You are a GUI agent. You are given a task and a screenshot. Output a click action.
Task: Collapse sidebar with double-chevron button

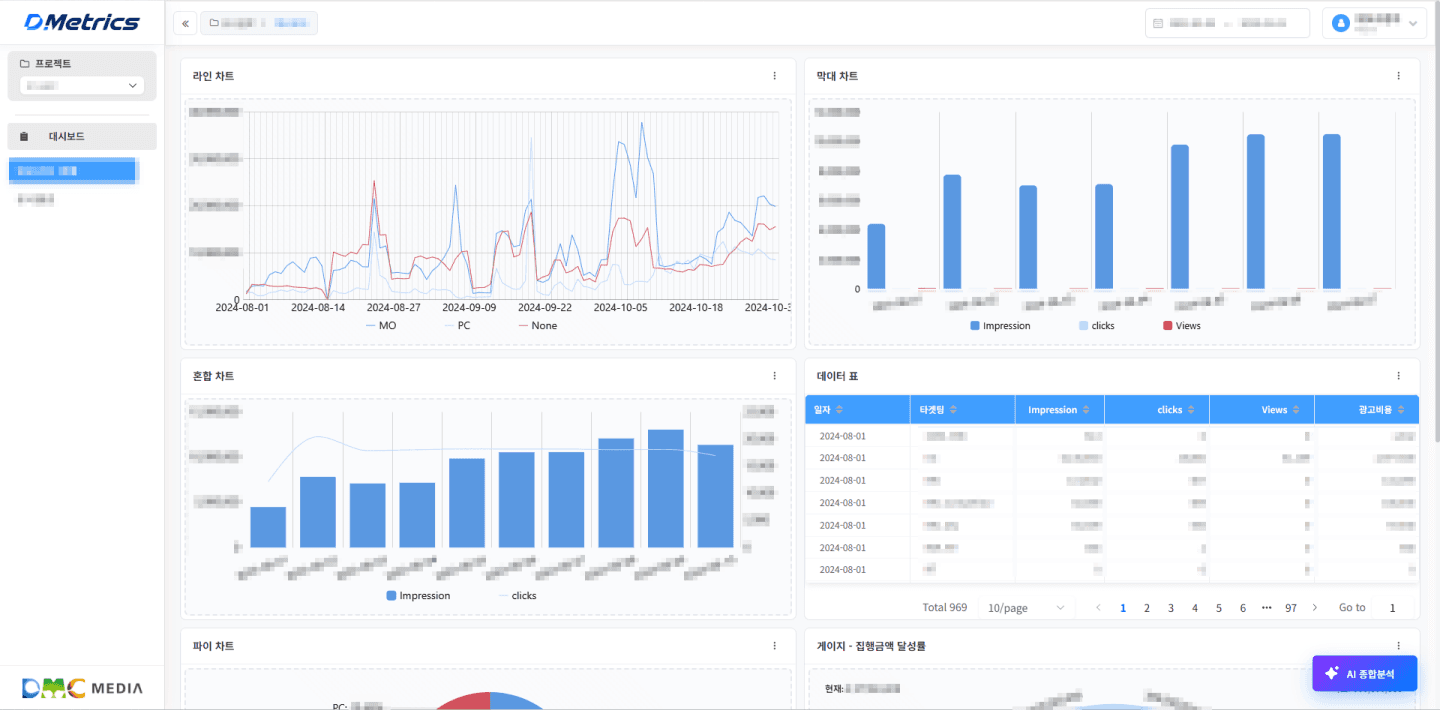point(185,23)
